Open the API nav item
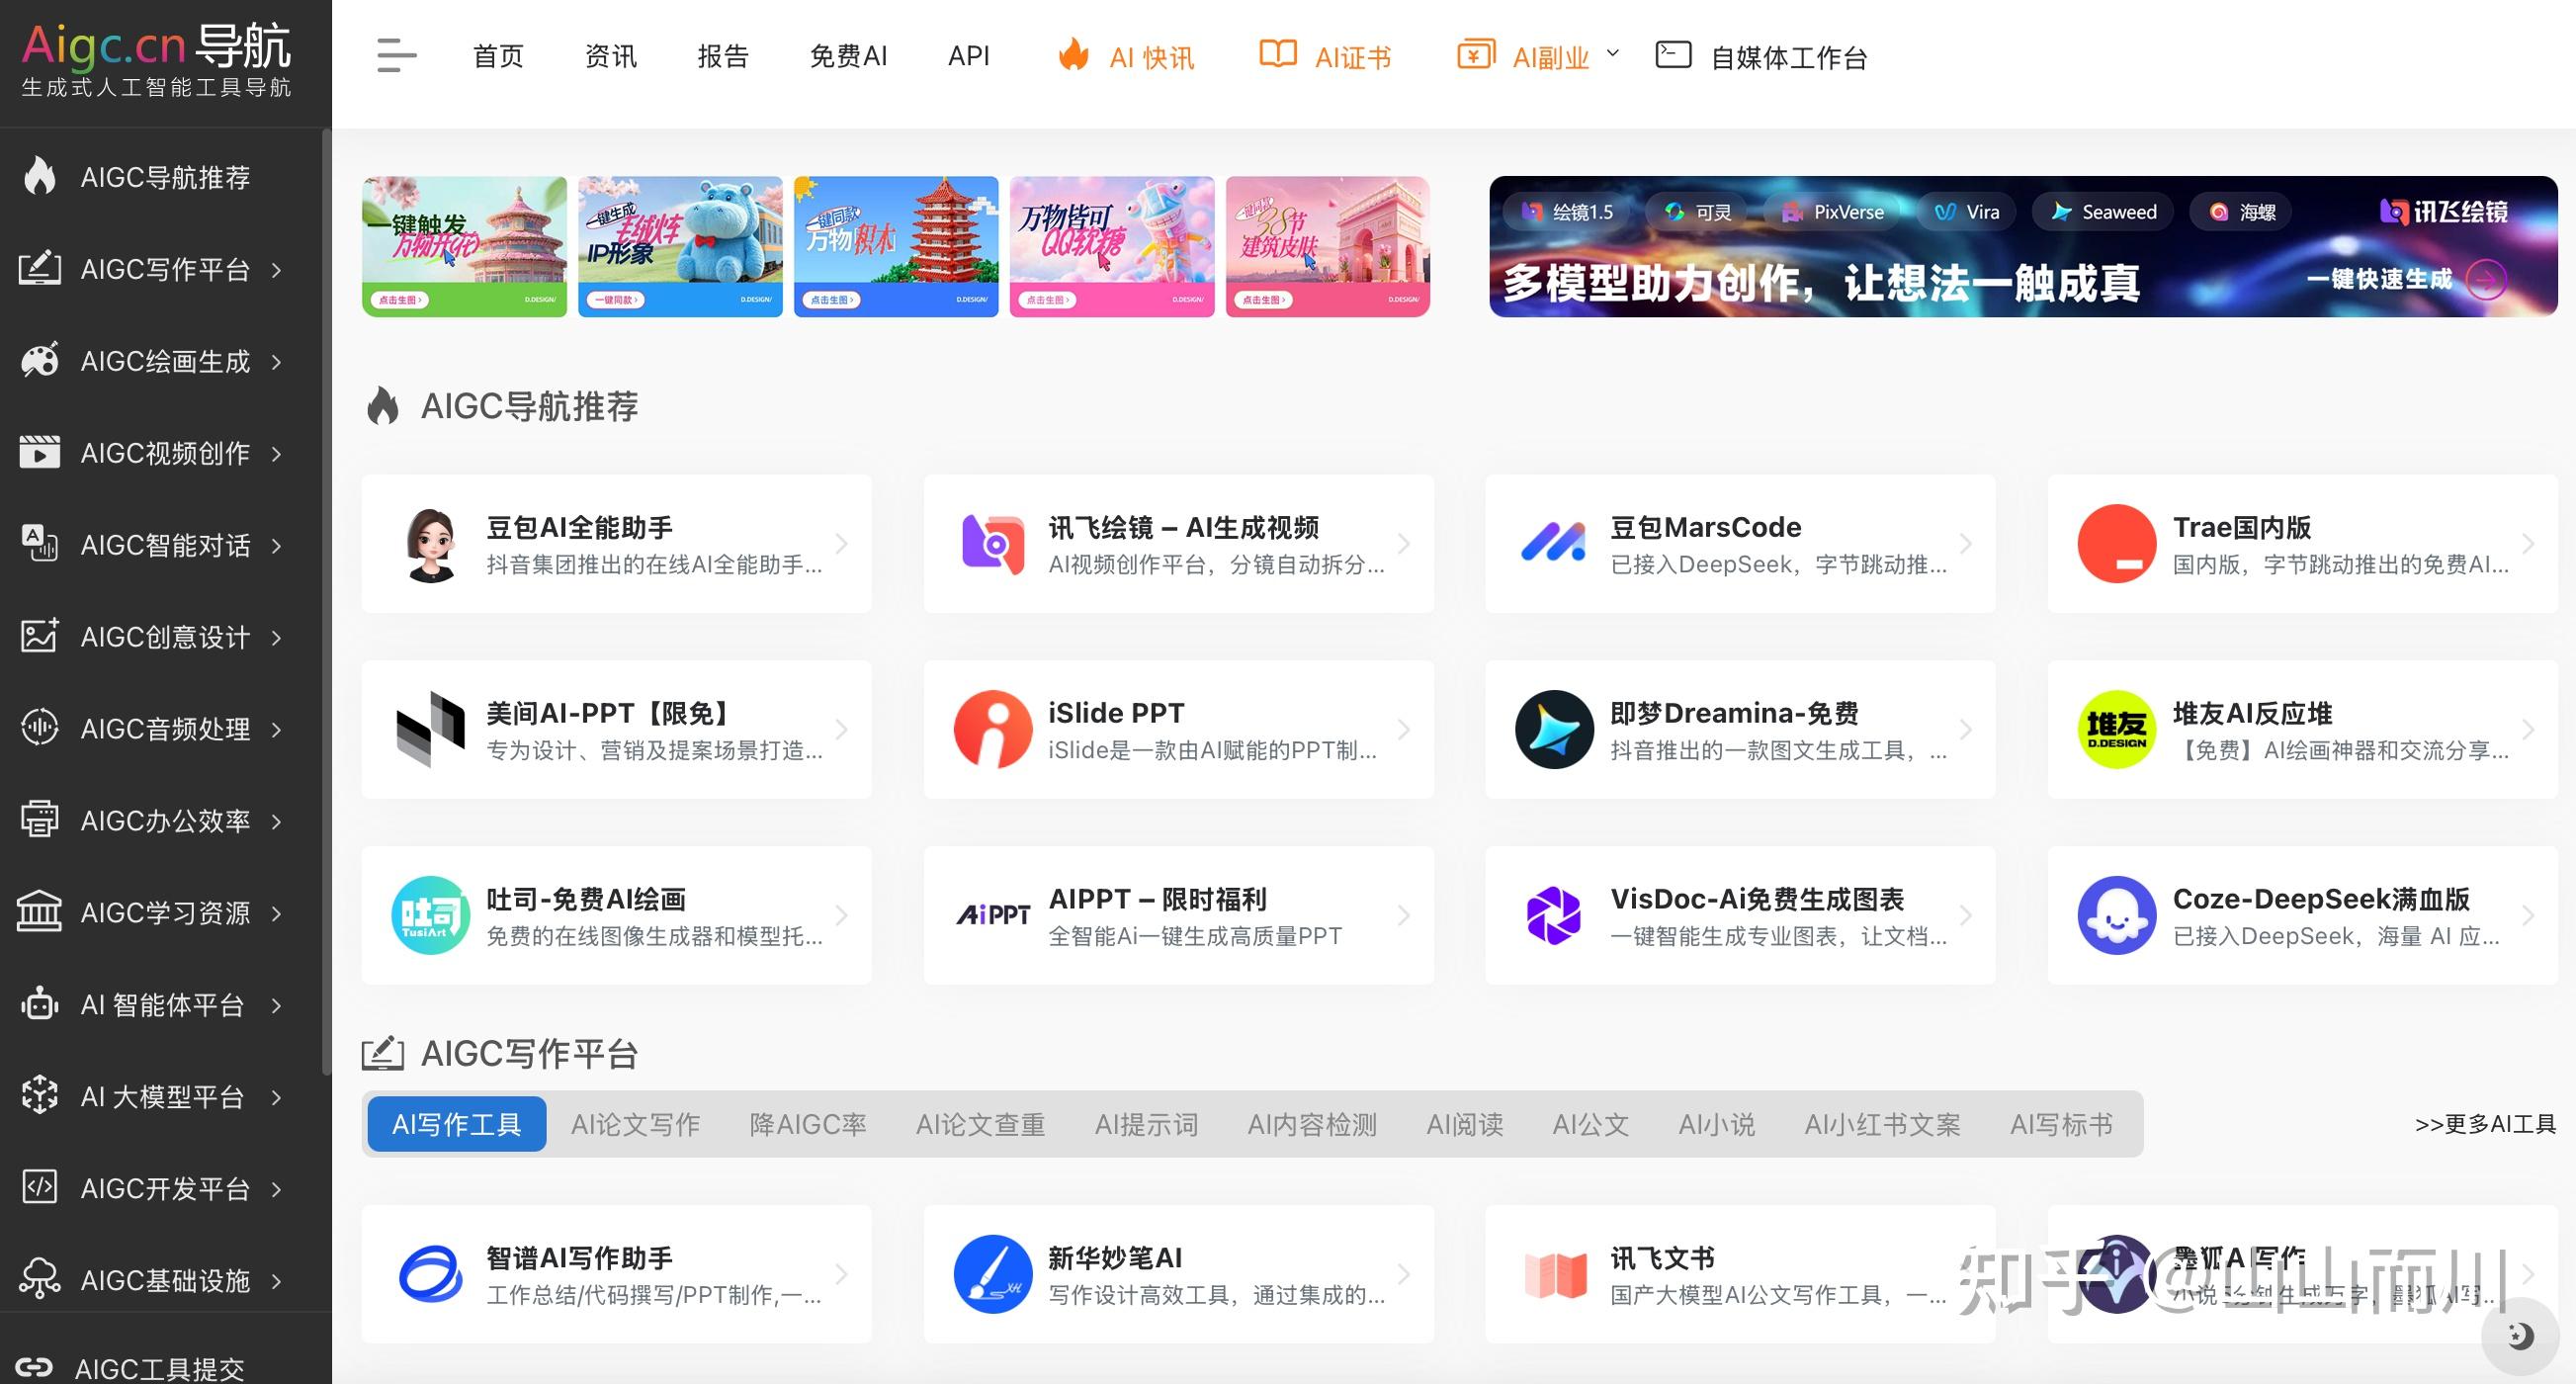Viewport: 2576px width, 1384px height. 968,56
